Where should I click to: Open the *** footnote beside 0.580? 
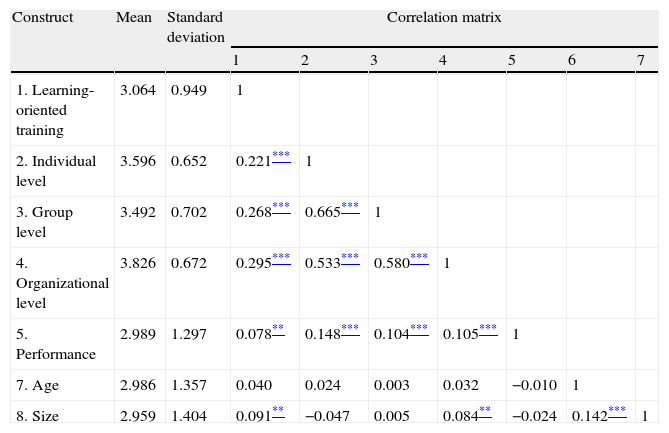[x=419, y=258]
